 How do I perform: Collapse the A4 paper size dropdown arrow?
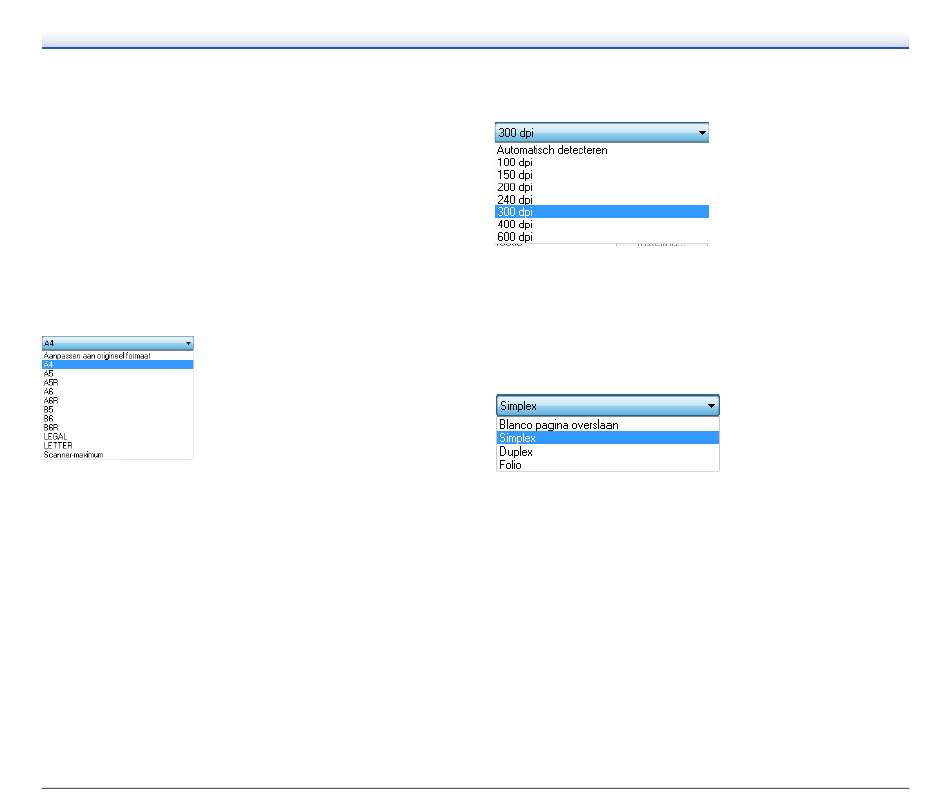click(188, 343)
